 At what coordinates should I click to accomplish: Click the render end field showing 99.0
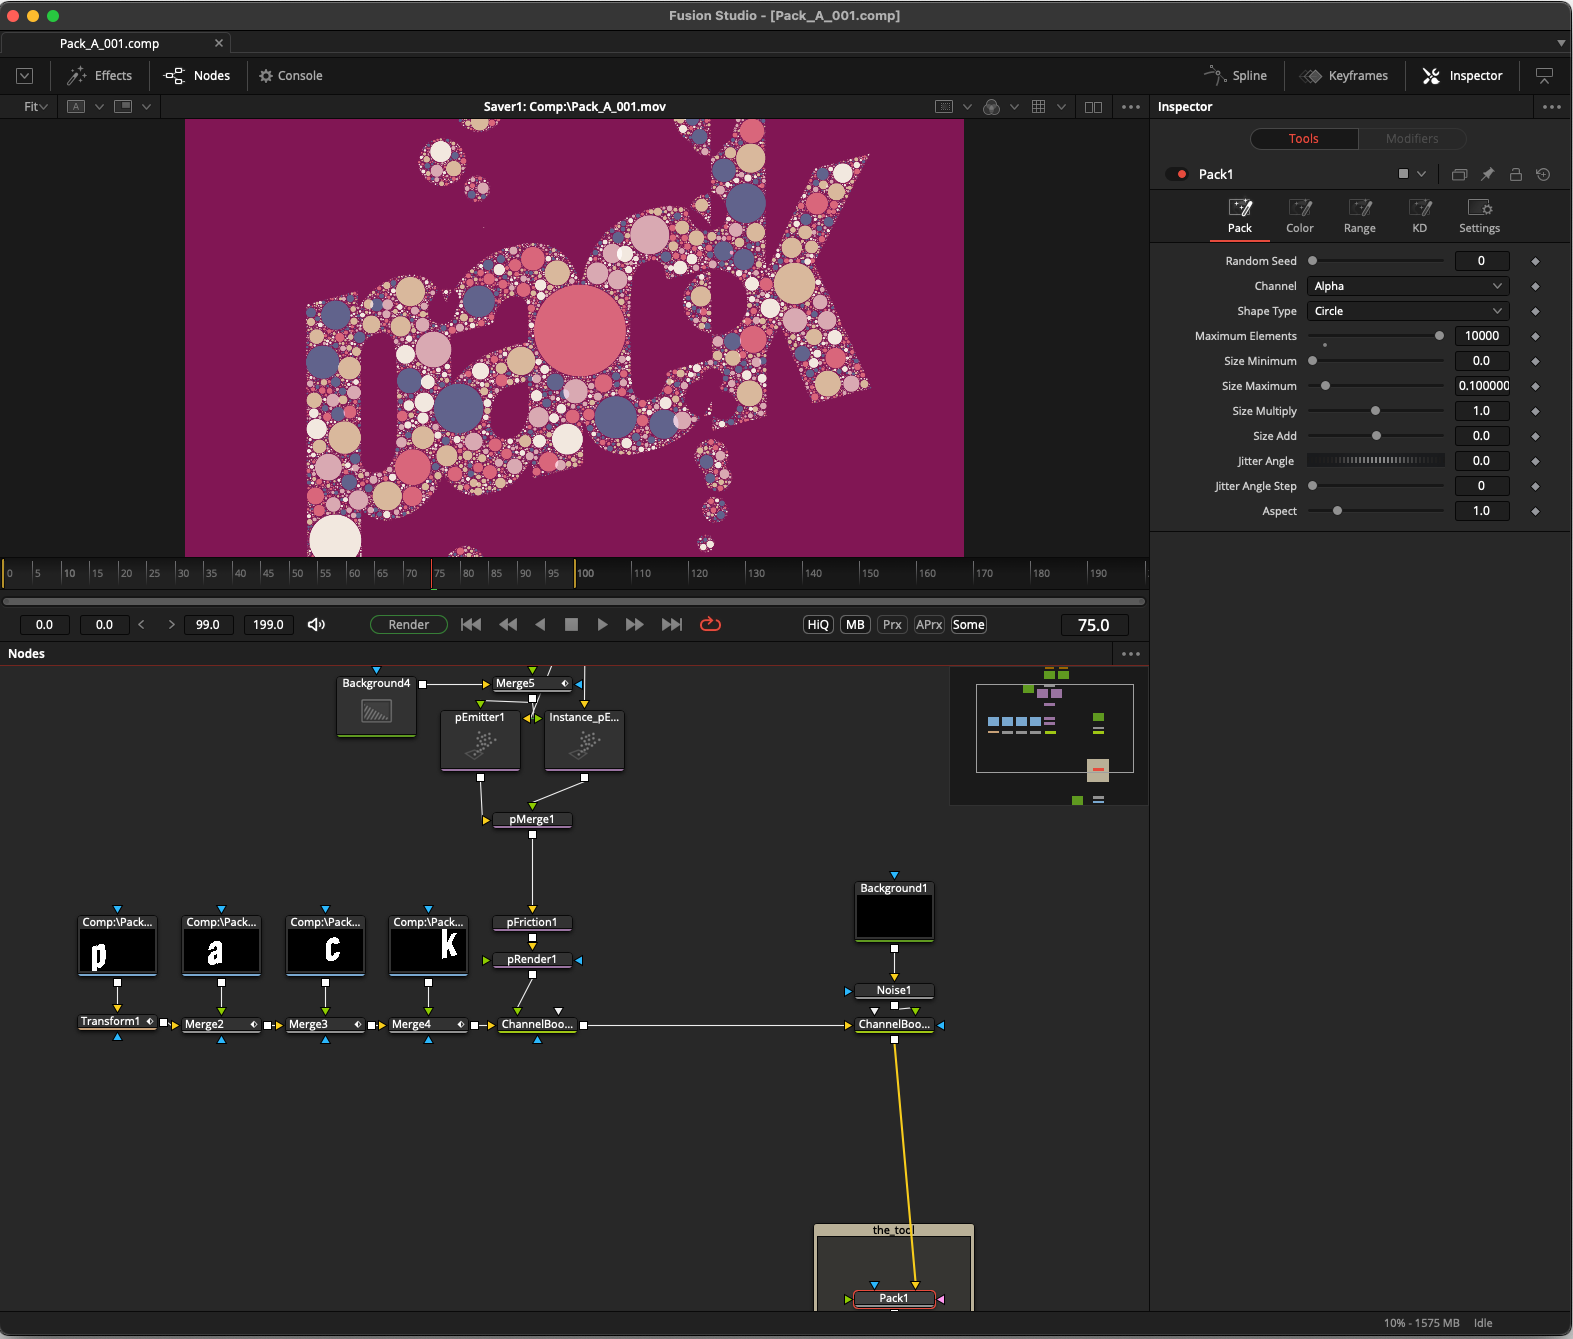point(208,625)
